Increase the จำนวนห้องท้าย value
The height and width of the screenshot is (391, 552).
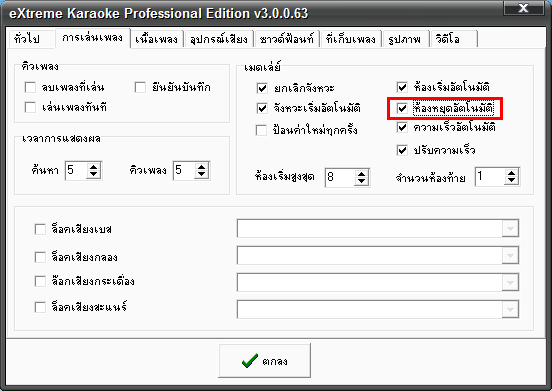(x=512, y=173)
